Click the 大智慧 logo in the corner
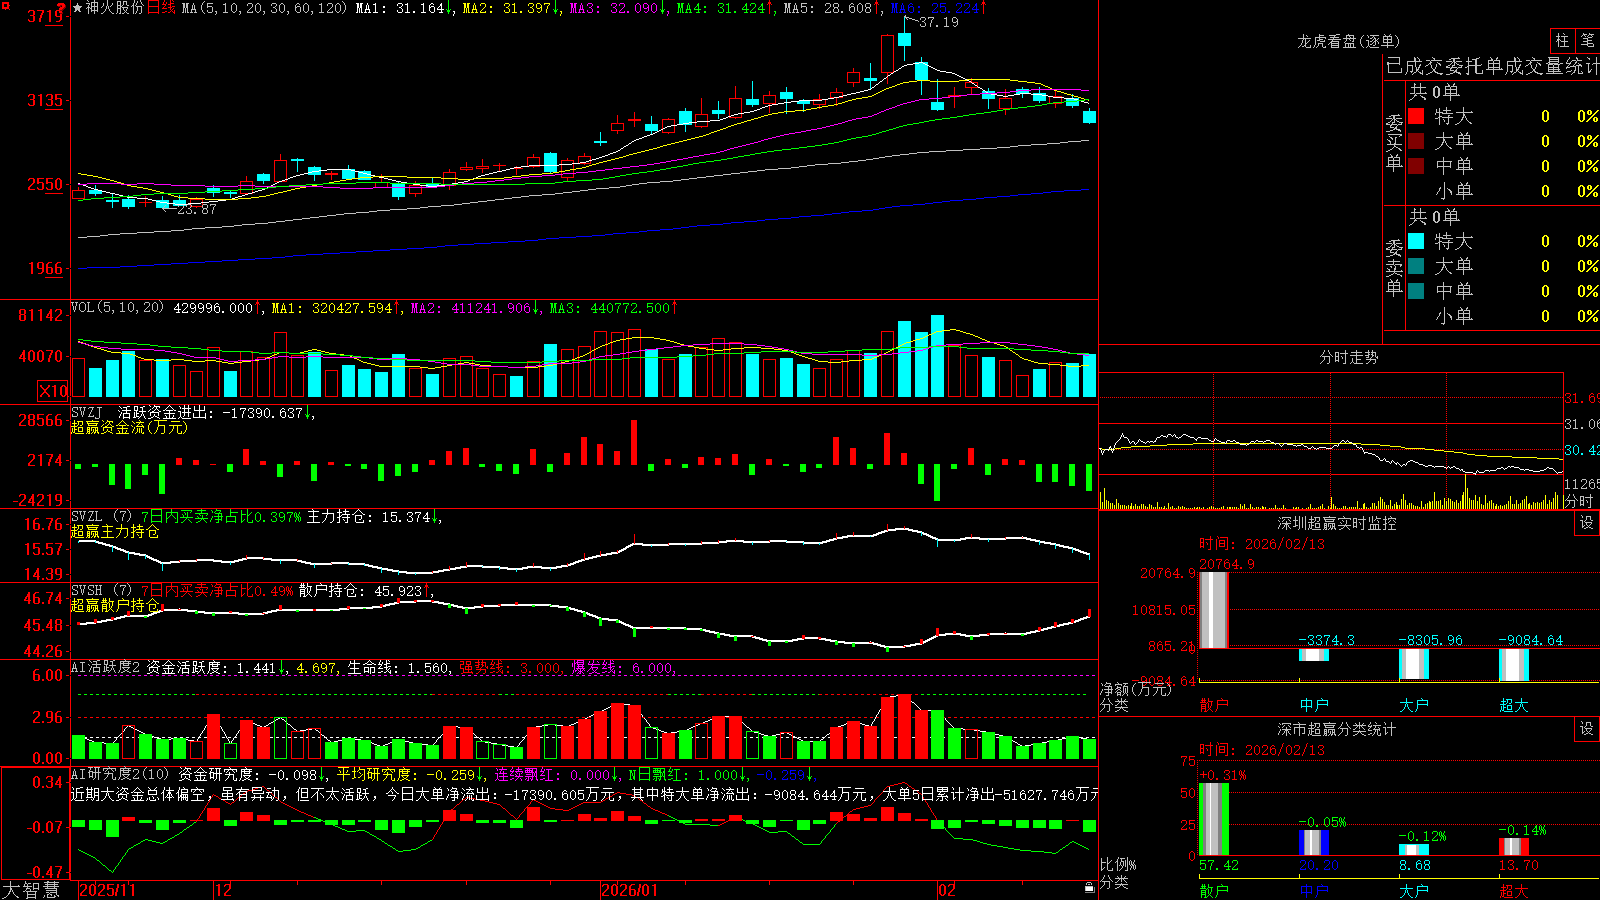The width and height of the screenshot is (1600, 900). pos(32,889)
